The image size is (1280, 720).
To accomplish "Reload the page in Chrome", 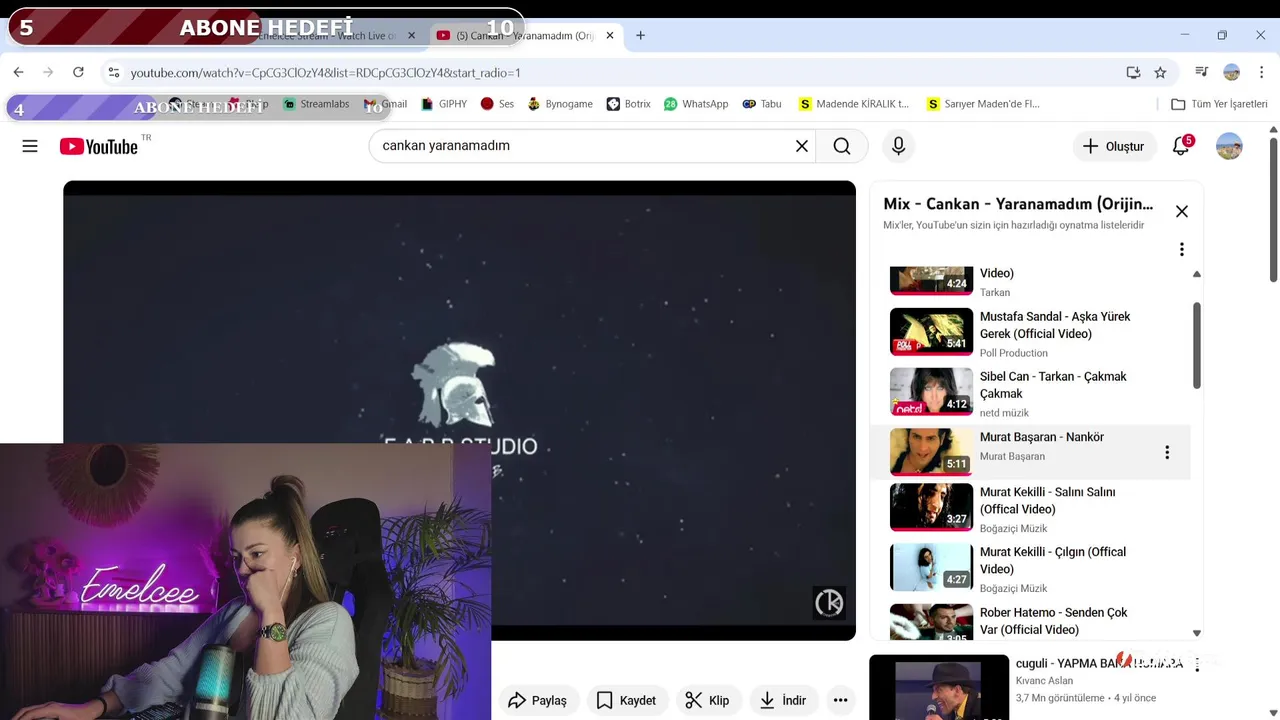I will (x=78, y=72).
